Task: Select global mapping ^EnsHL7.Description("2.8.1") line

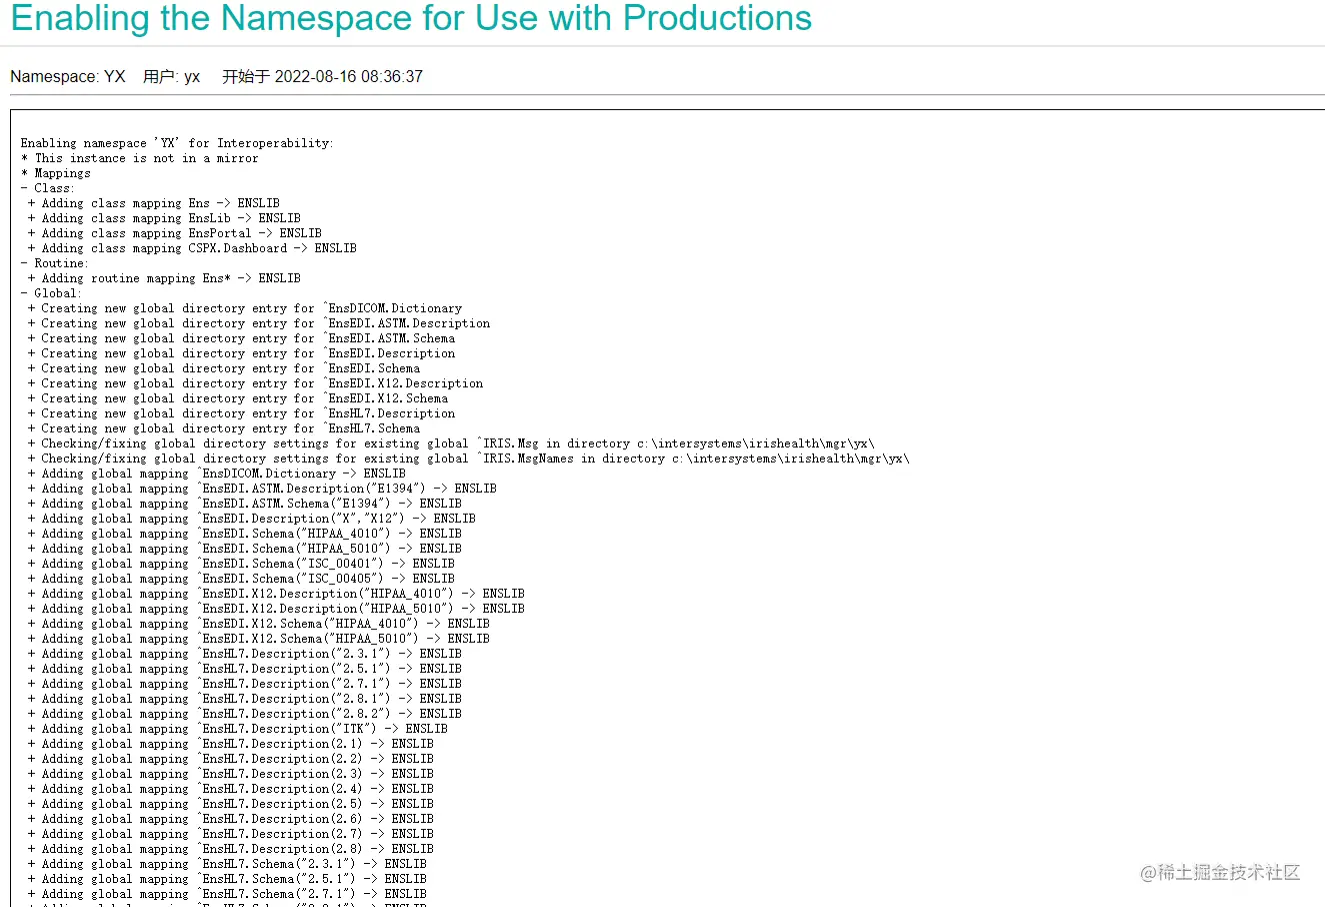Action: (x=245, y=698)
